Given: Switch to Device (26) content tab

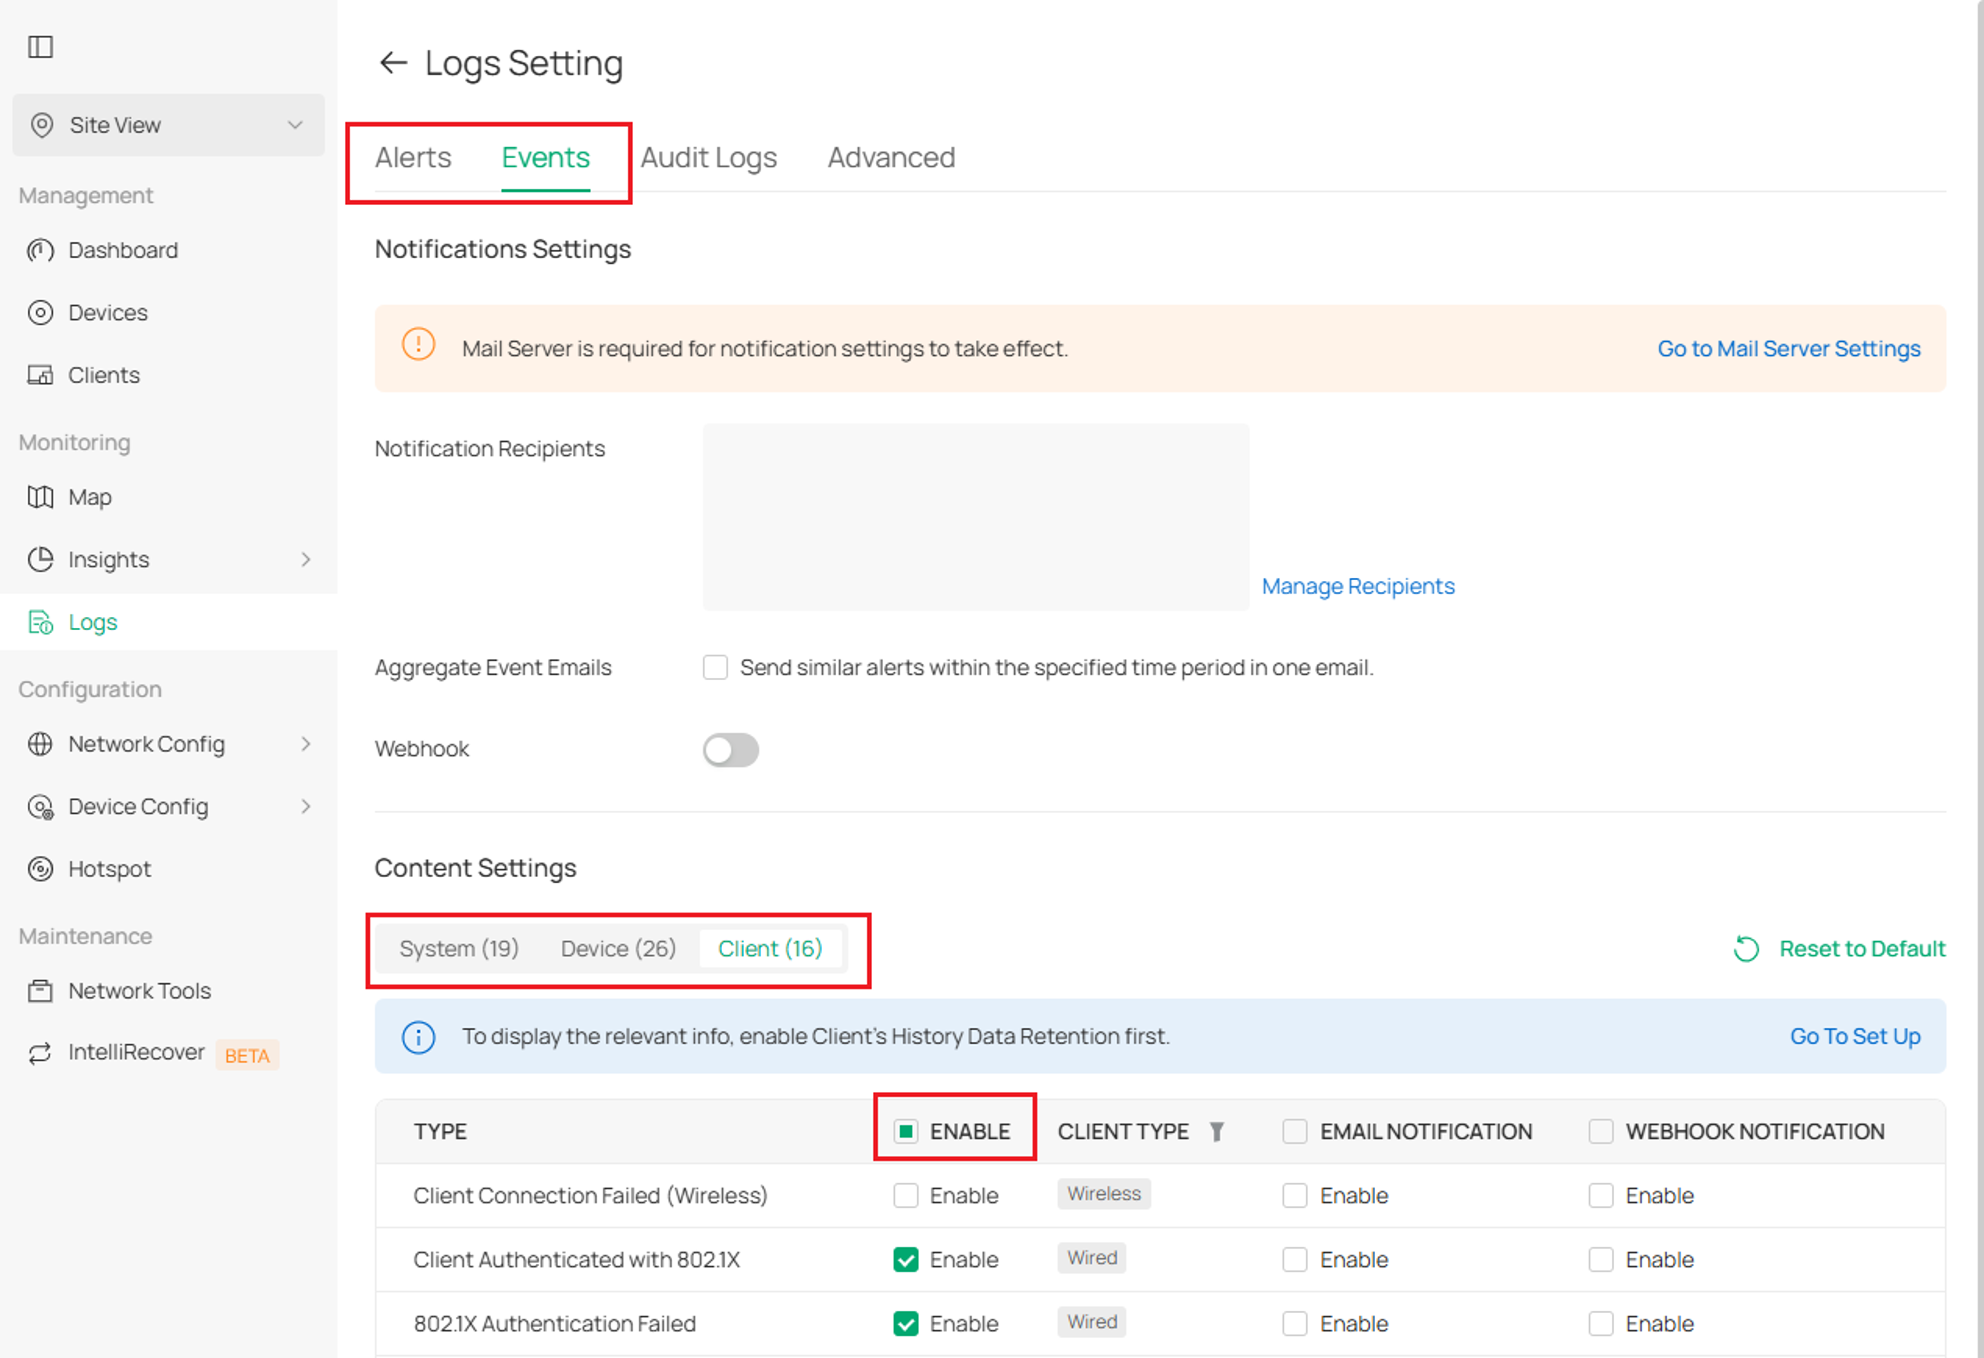Looking at the screenshot, I should 618,948.
